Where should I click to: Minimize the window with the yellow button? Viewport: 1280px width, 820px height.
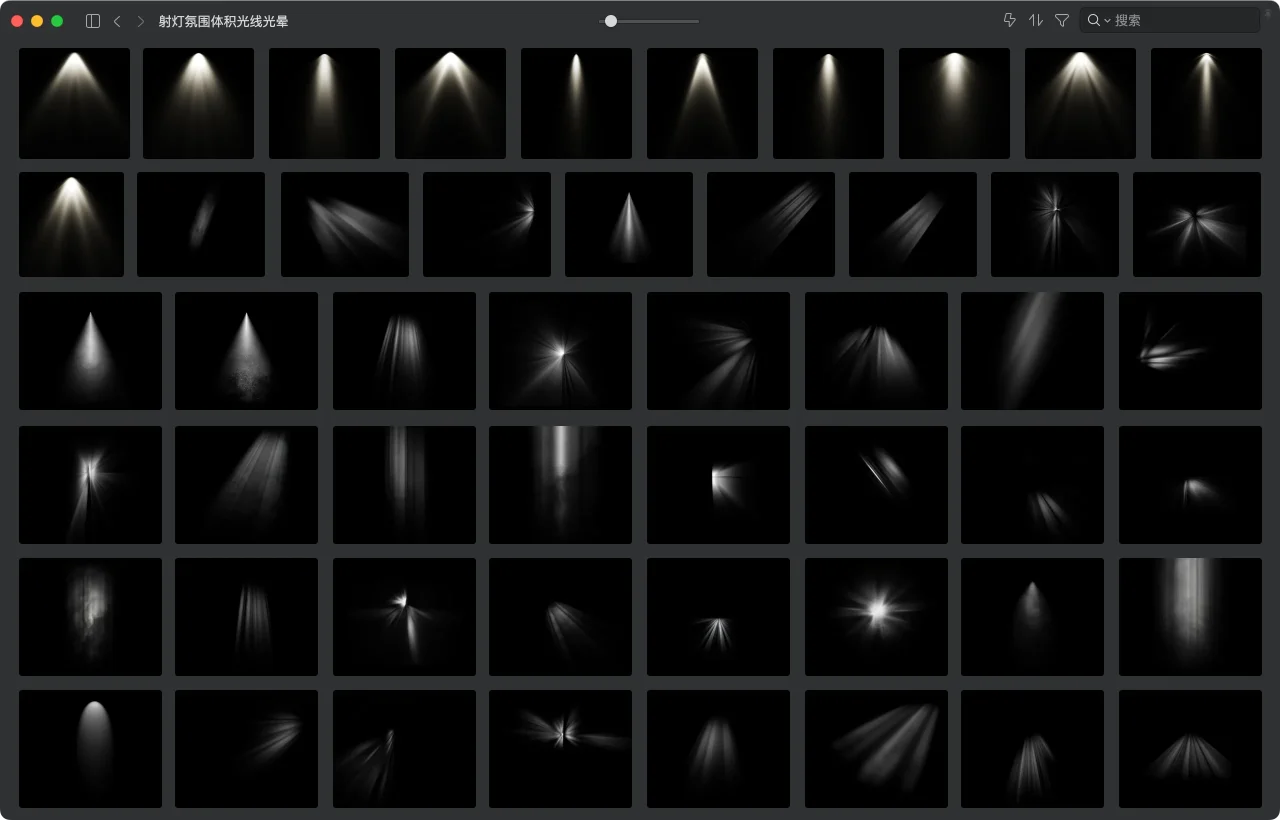tap(37, 21)
